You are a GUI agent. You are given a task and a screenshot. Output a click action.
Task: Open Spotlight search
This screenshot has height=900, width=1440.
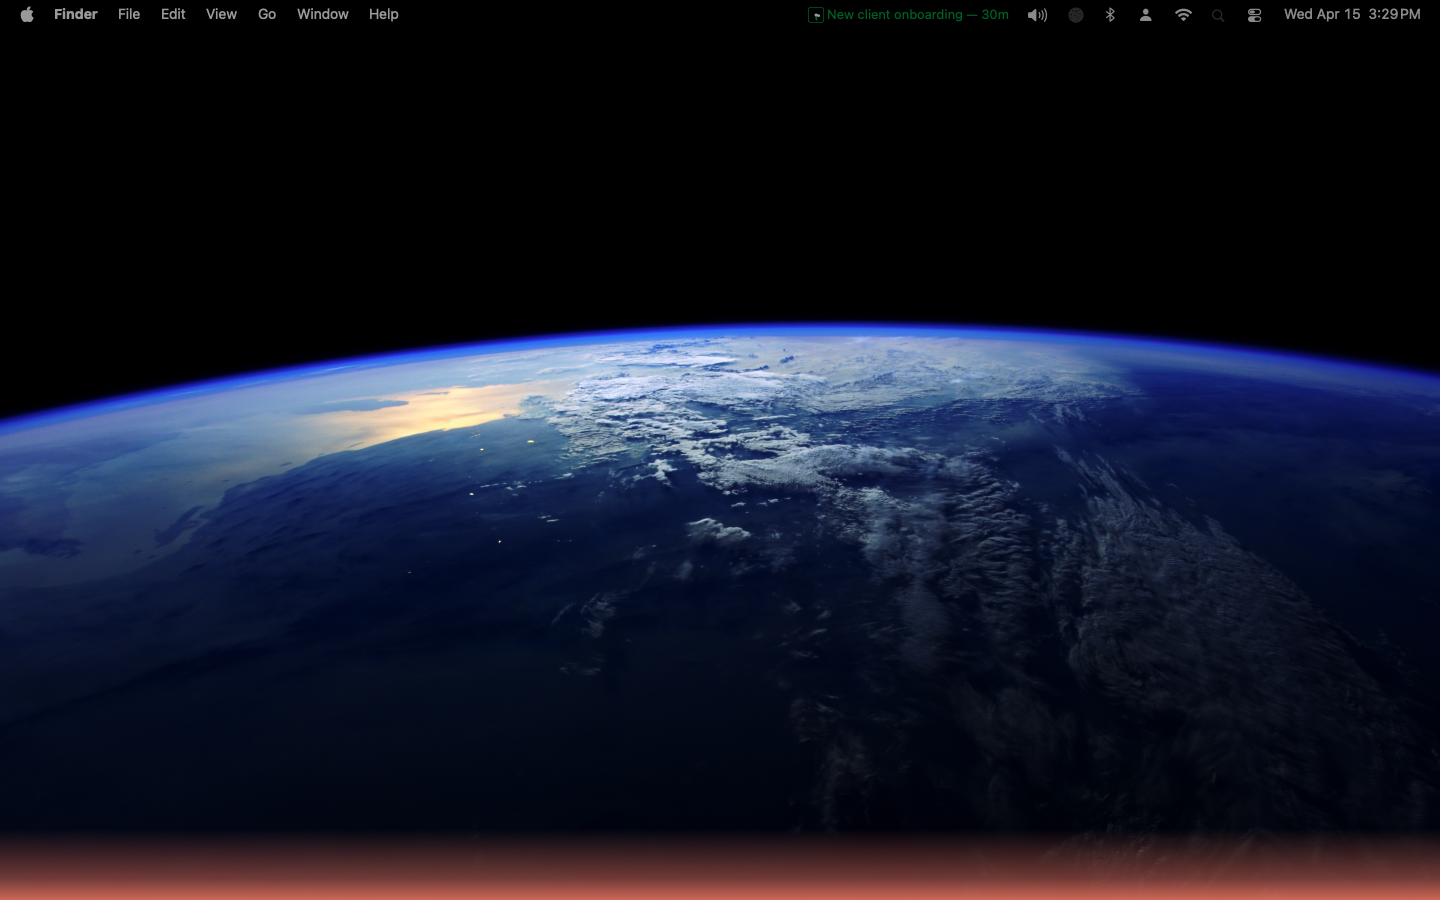tap(1218, 15)
